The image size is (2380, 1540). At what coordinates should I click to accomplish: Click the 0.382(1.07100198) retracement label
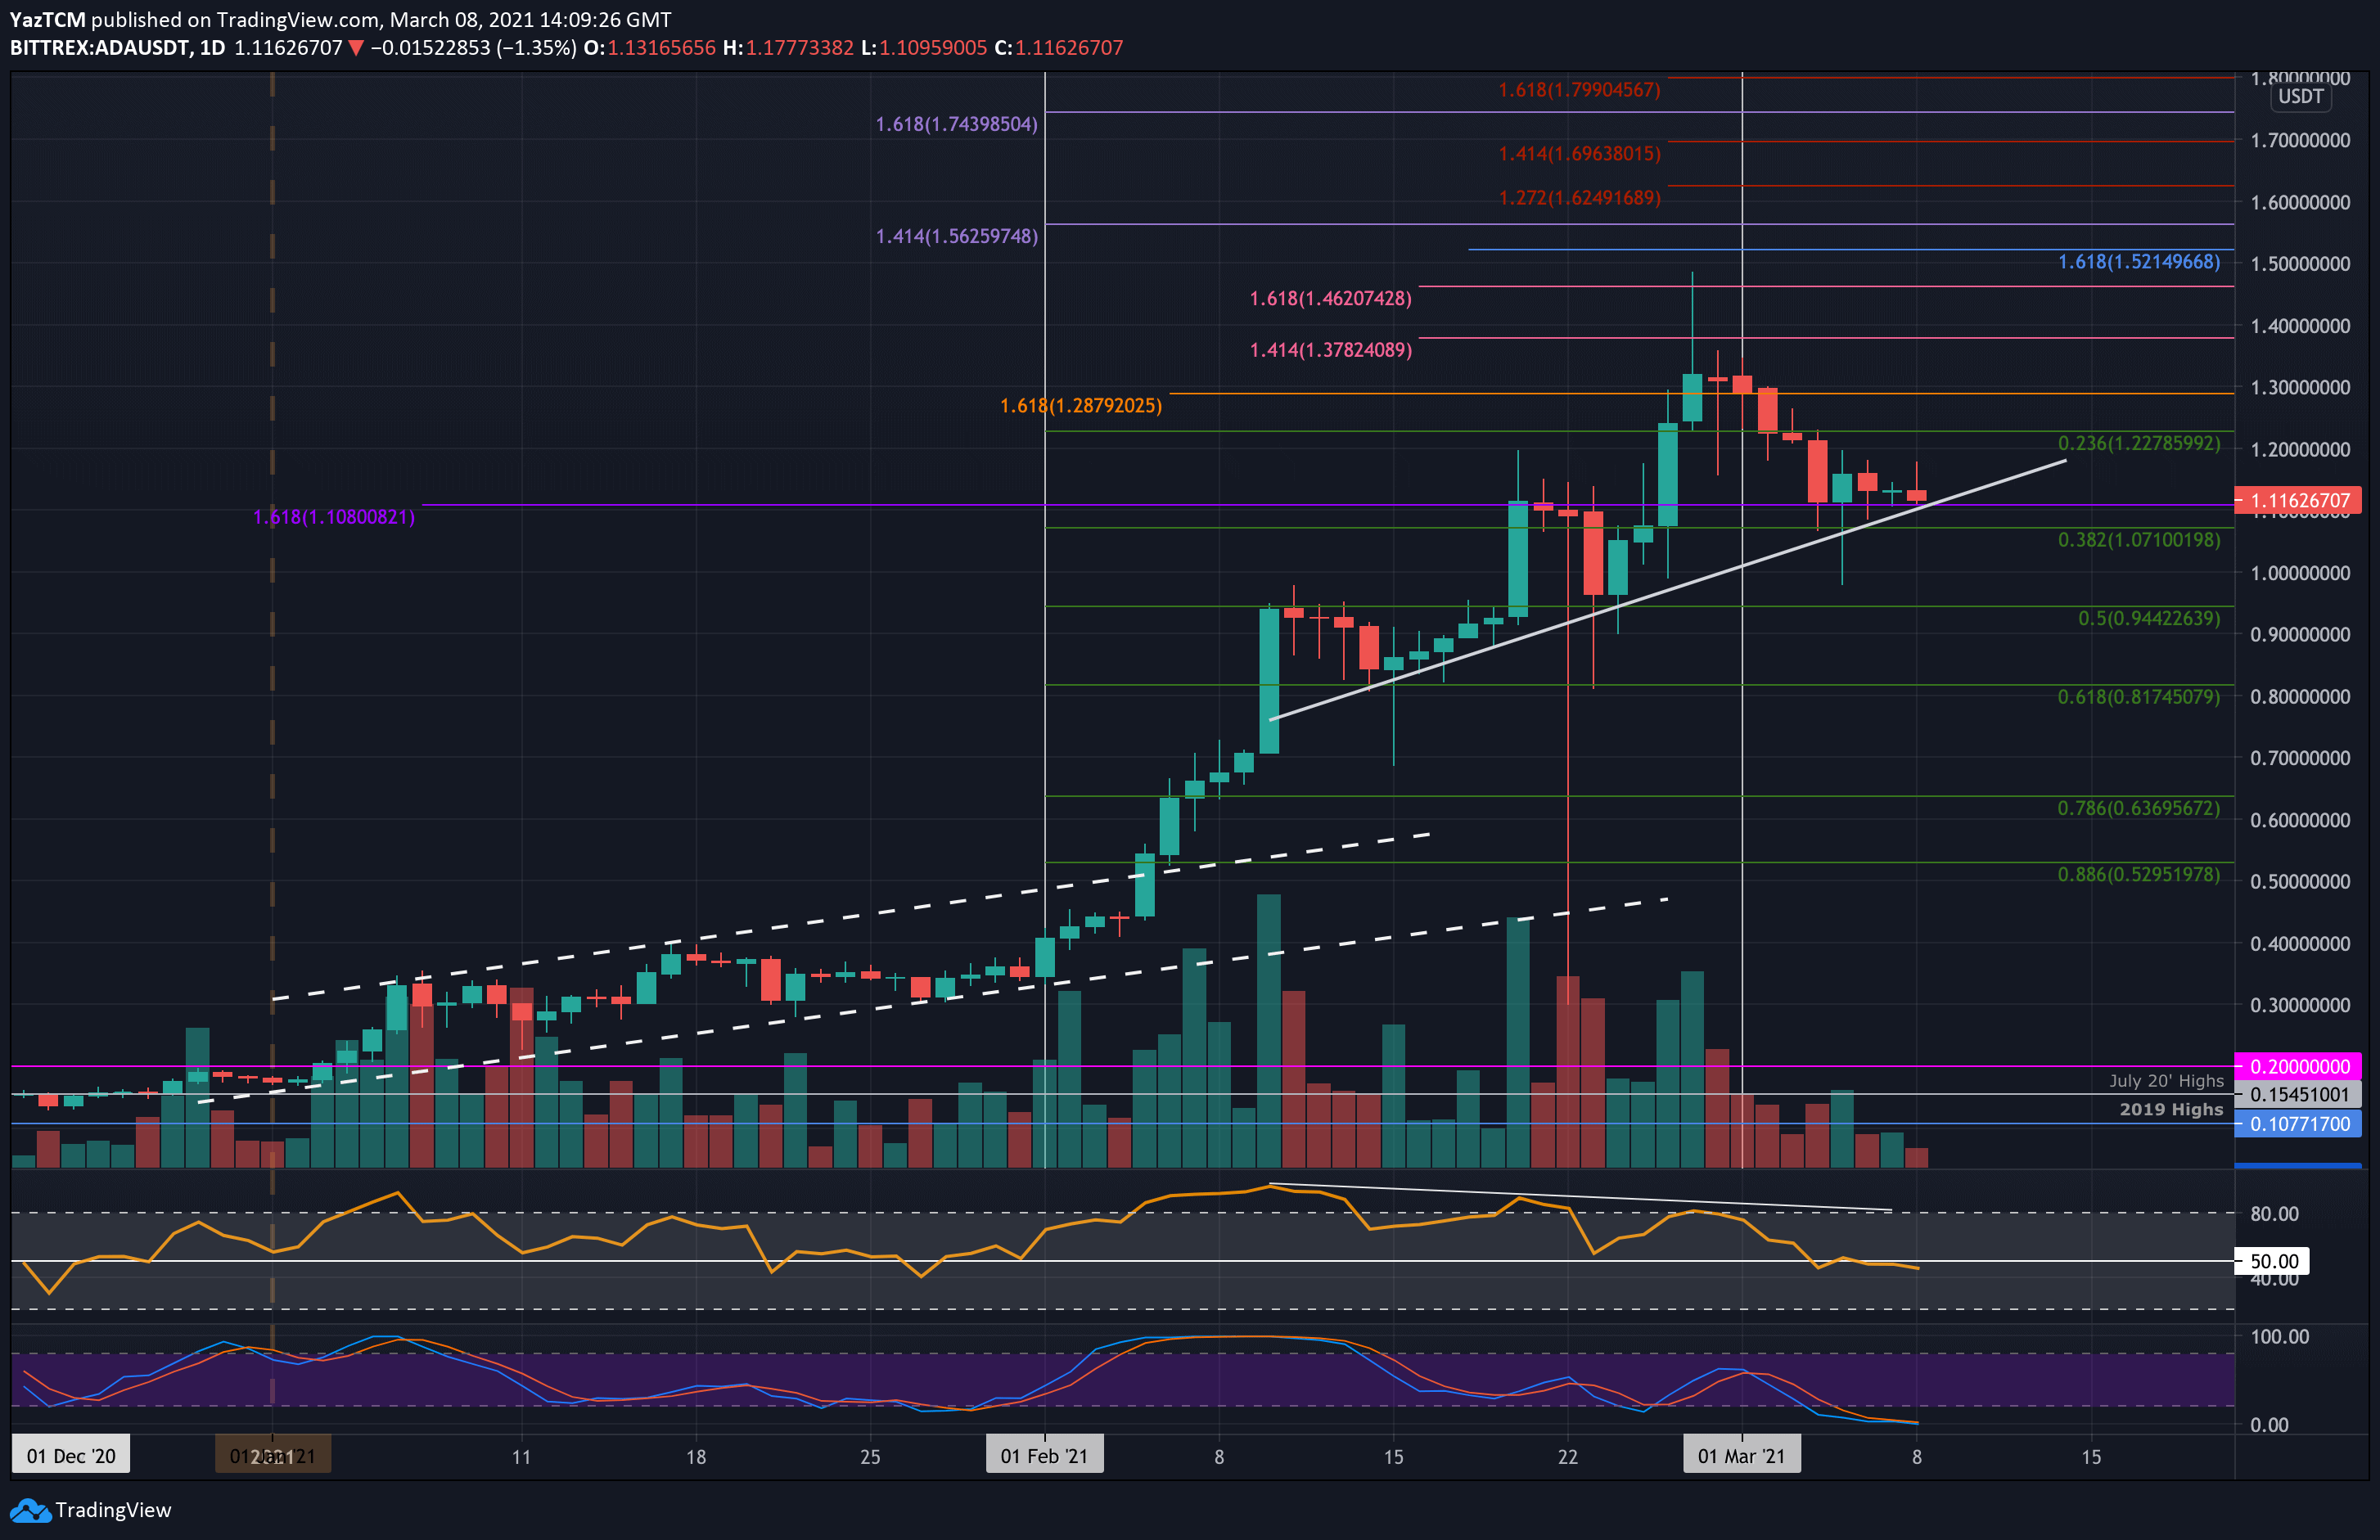2138,540
